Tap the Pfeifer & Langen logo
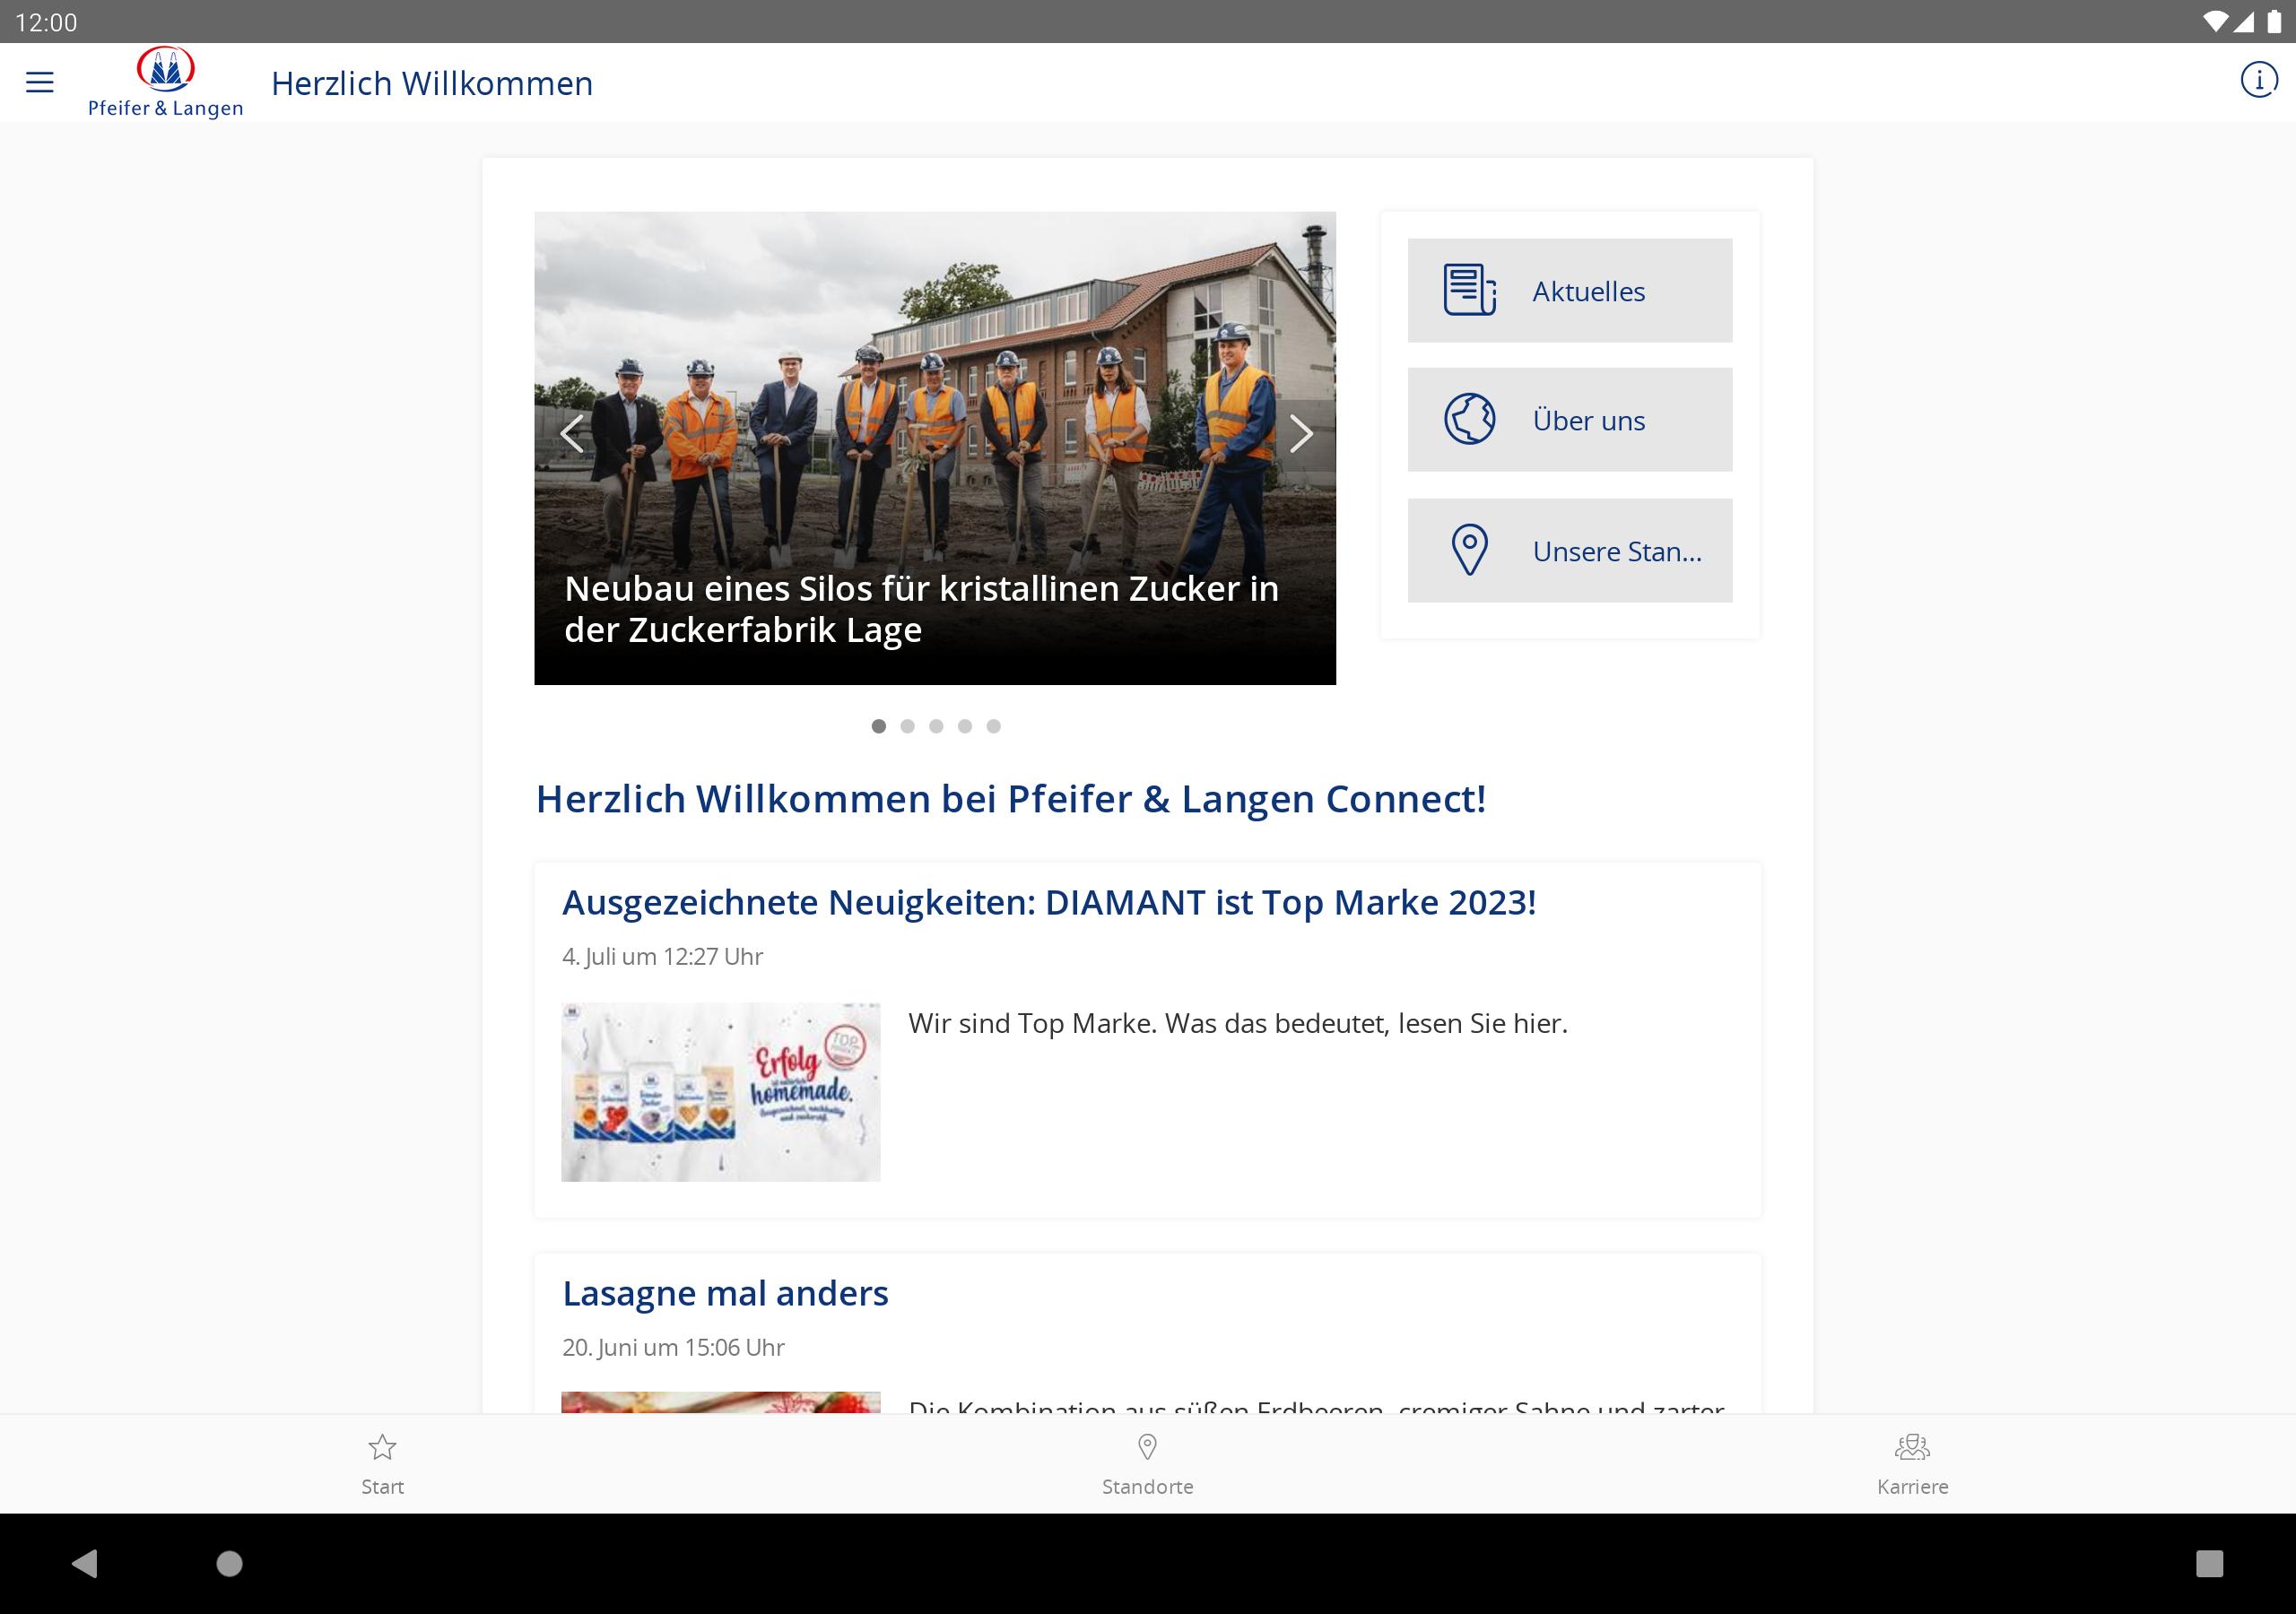This screenshot has height=1614, width=2296. tap(166, 82)
